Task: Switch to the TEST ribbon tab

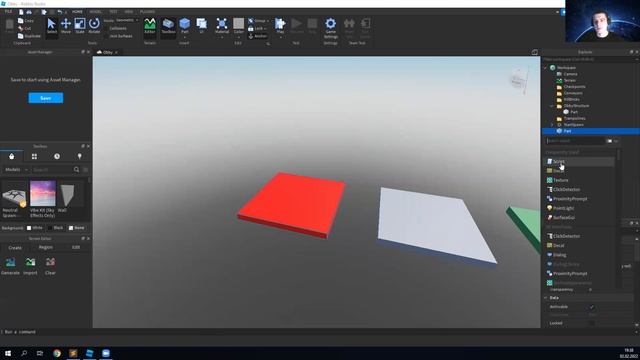Action: (113, 12)
